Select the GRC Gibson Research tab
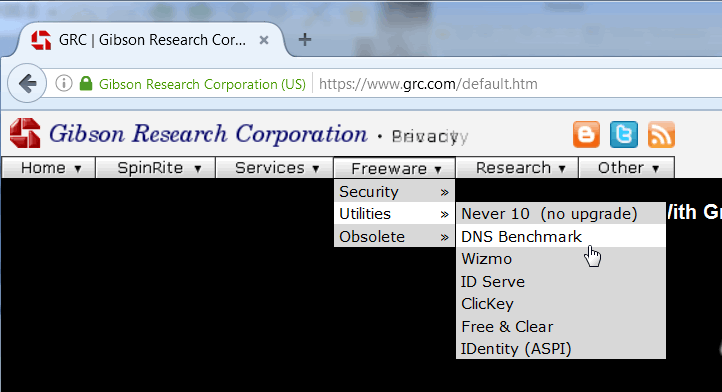The width and height of the screenshot is (722, 392). point(150,40)
